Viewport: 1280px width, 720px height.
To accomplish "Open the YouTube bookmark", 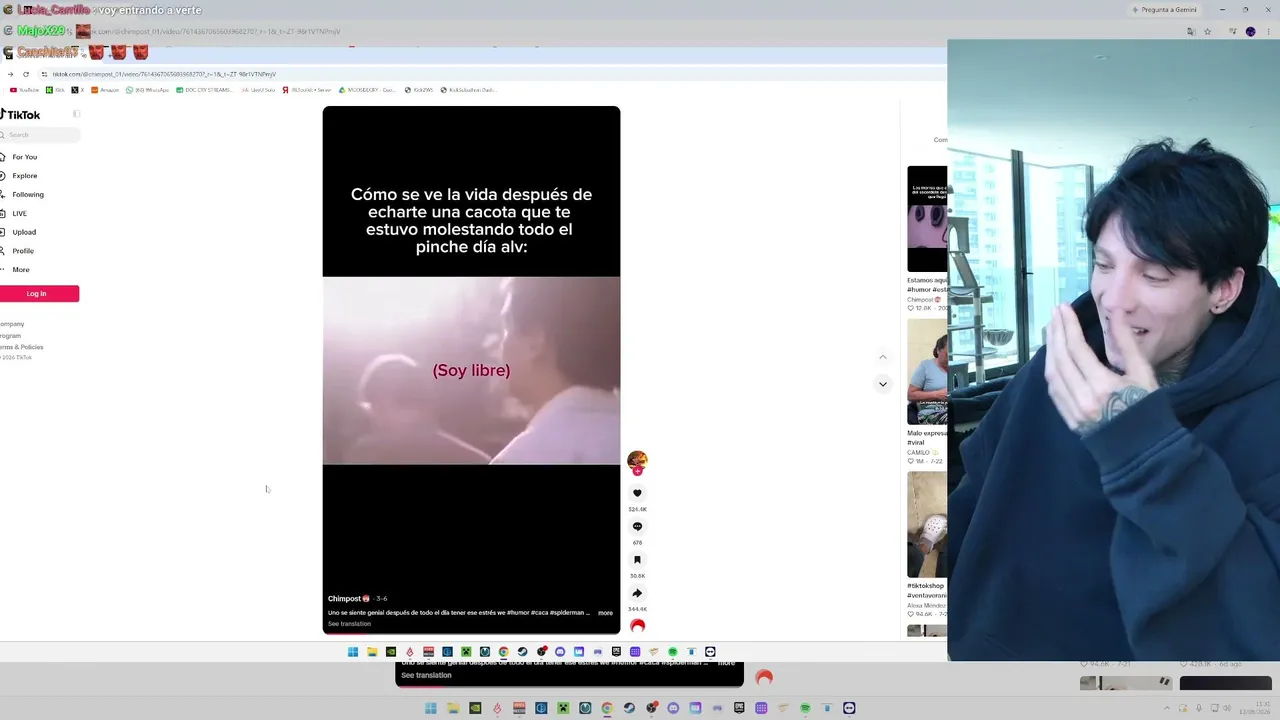I will click(25, 90).
